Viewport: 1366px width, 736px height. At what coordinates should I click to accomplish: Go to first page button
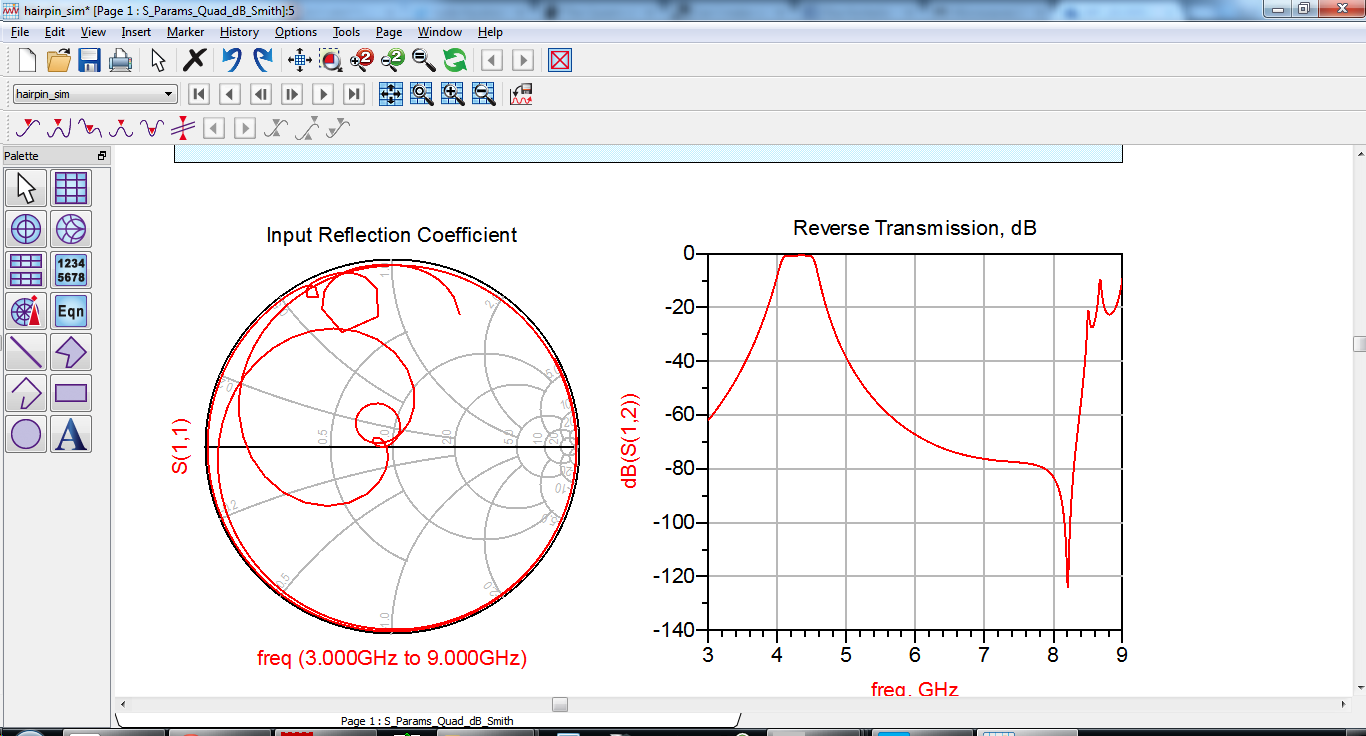[x=199, y=94]
